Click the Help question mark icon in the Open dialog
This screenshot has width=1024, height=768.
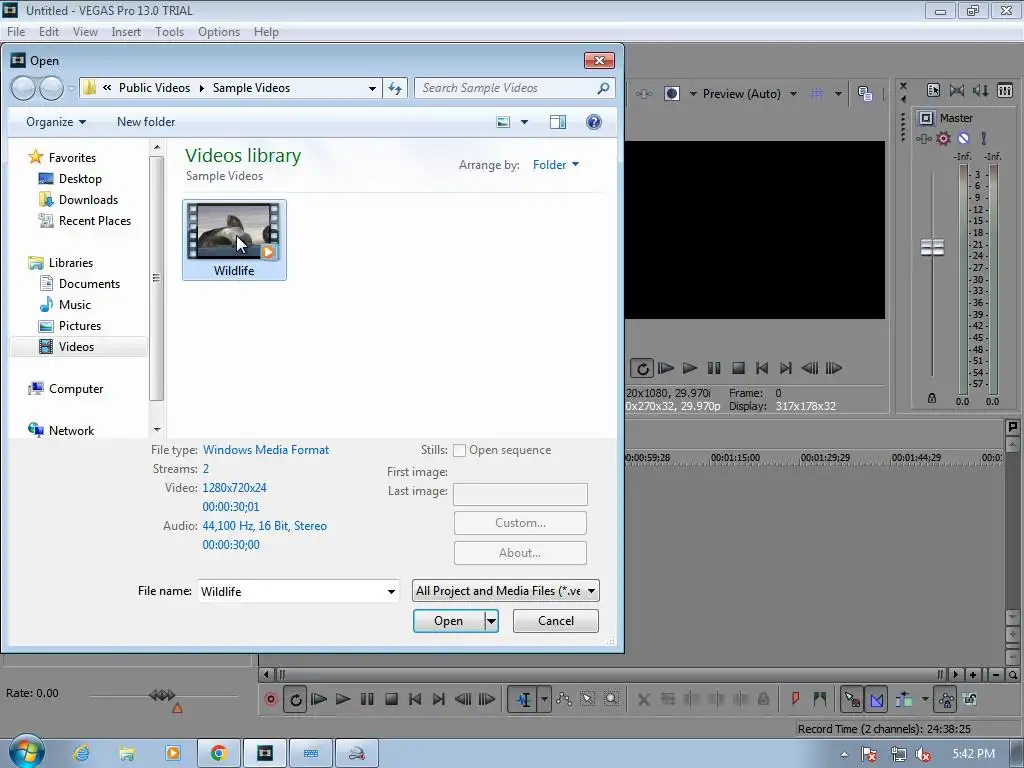(x=594, y=122)
